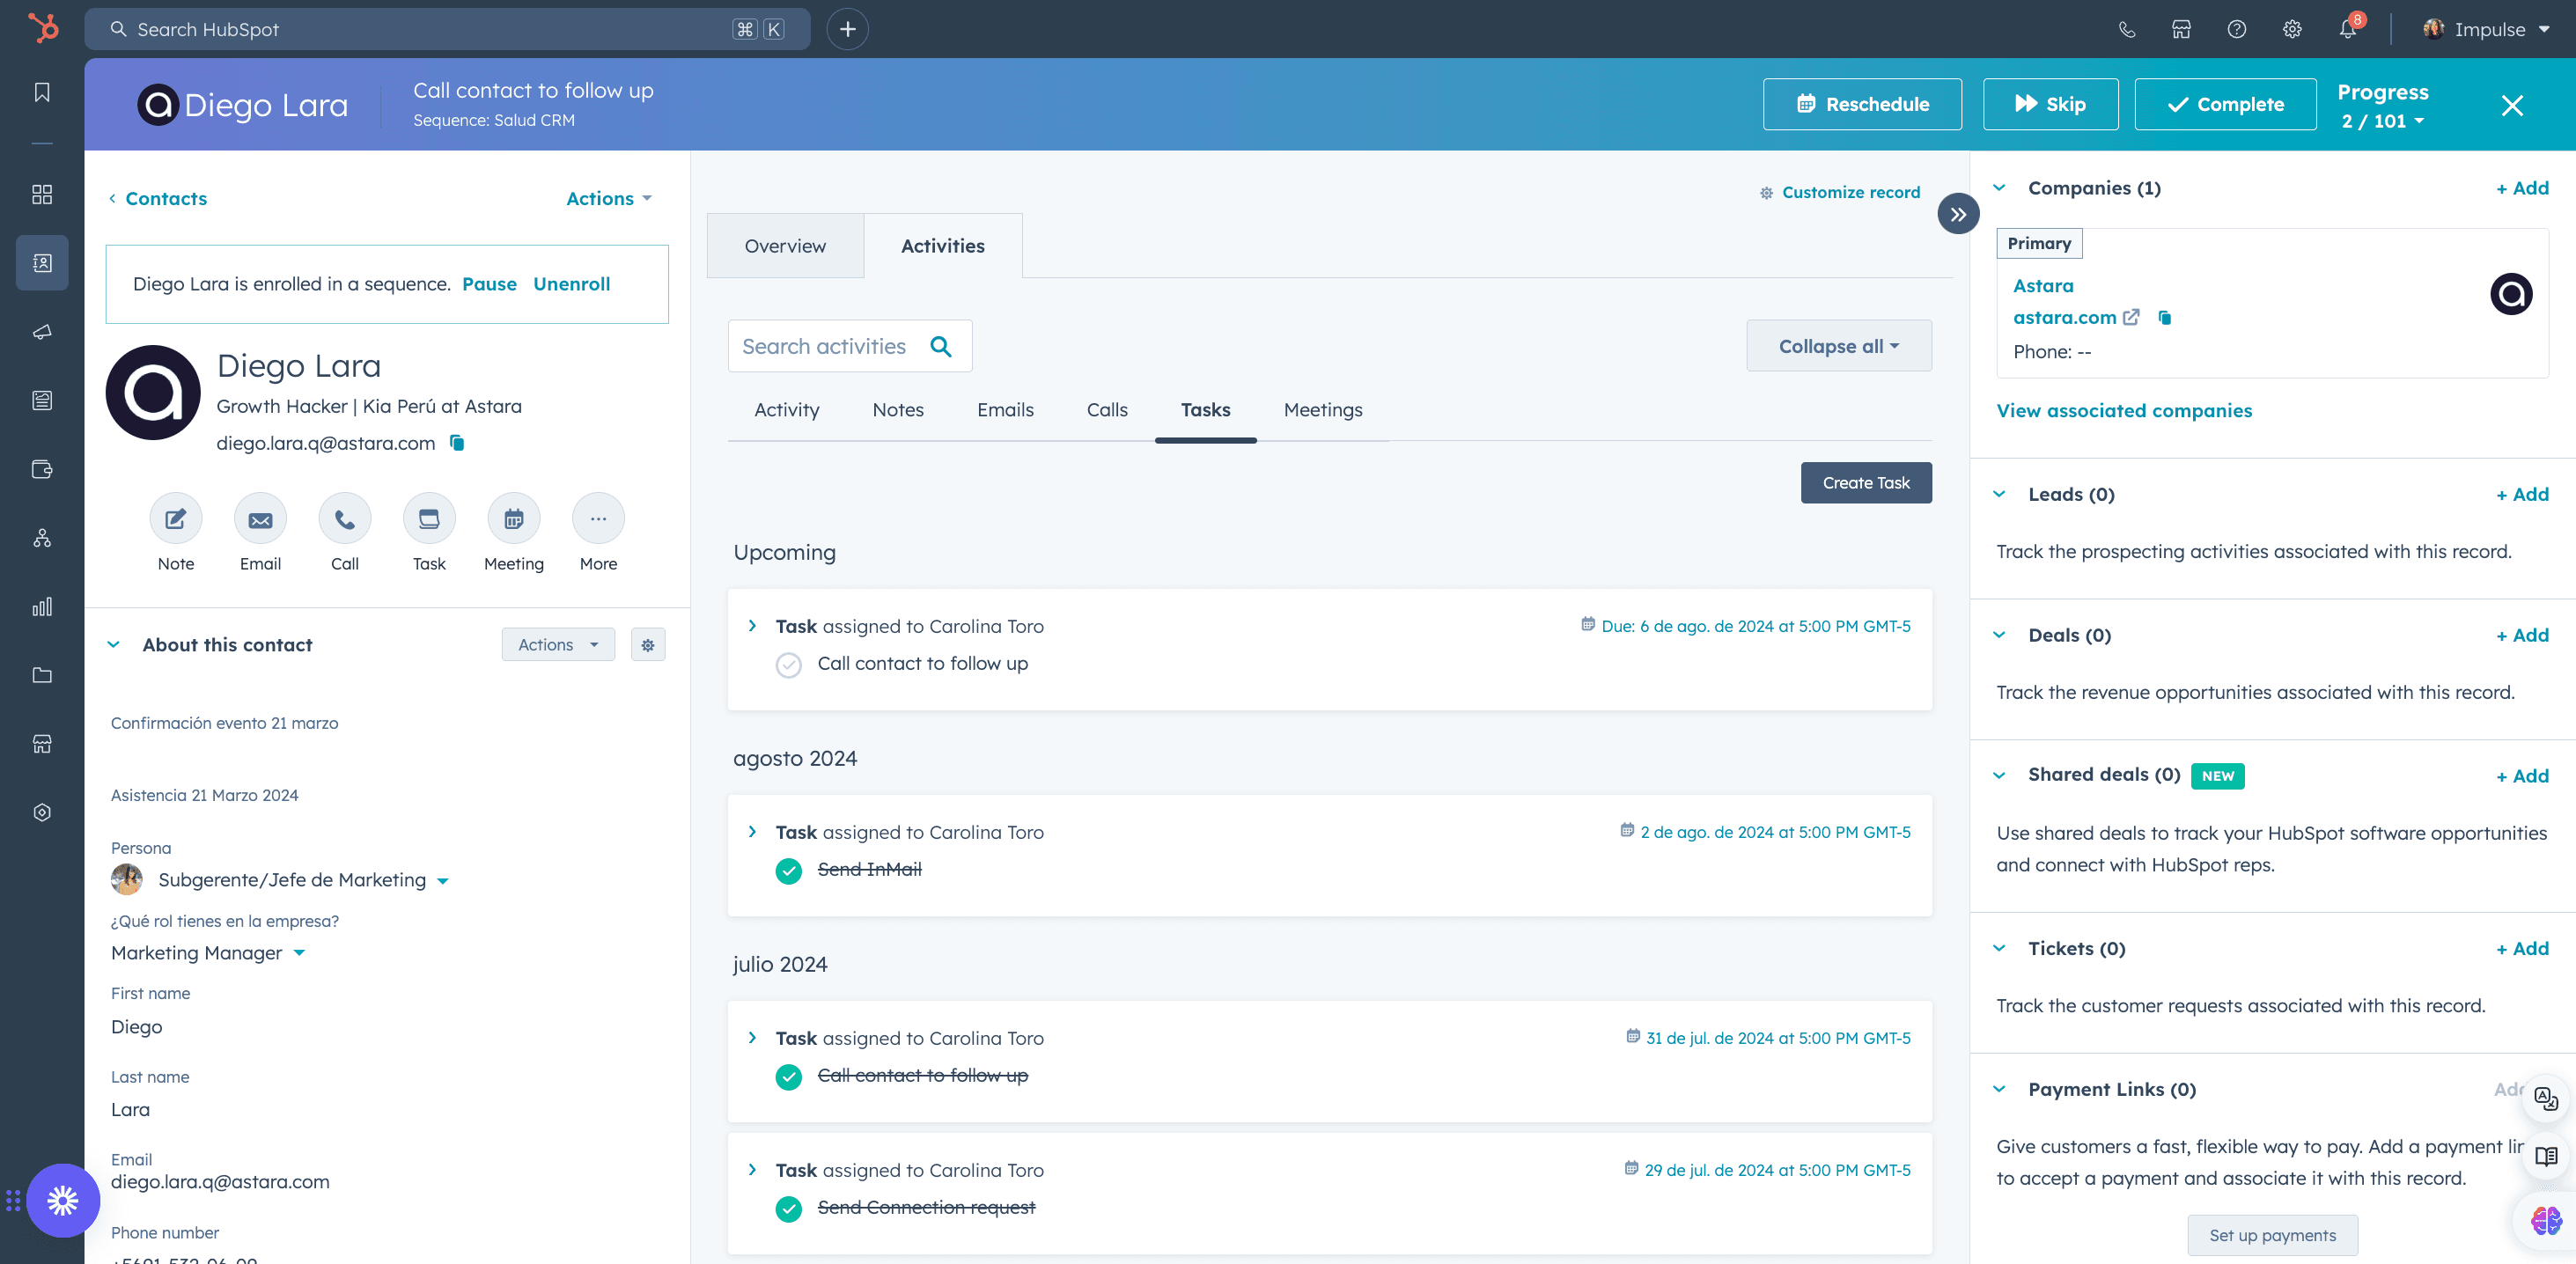The height and width of the screenshot is (1264, 2576).
Task: Click the phone calling icon in top bar
Action: (x=2127, y=30)
